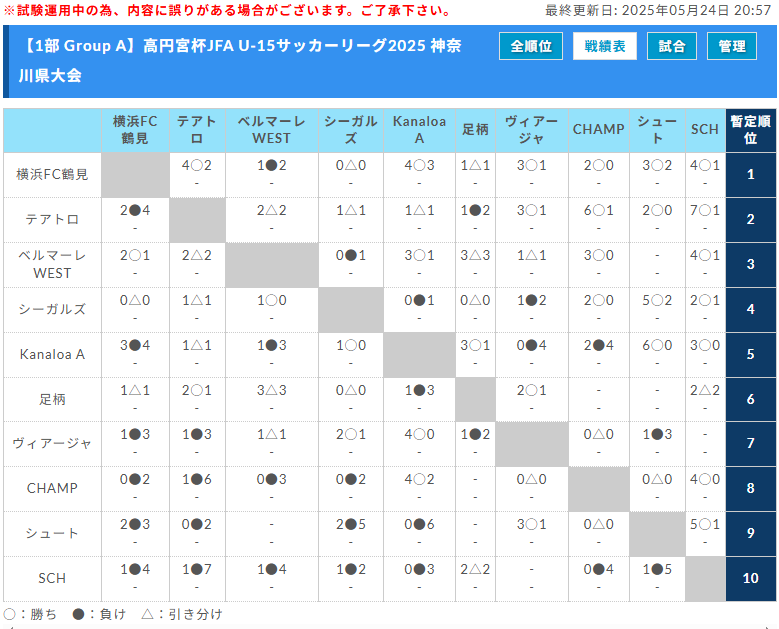Click the ヴィアージャ row label
The height and width of the screenshot is (629, 779).
tap(52, 444)
